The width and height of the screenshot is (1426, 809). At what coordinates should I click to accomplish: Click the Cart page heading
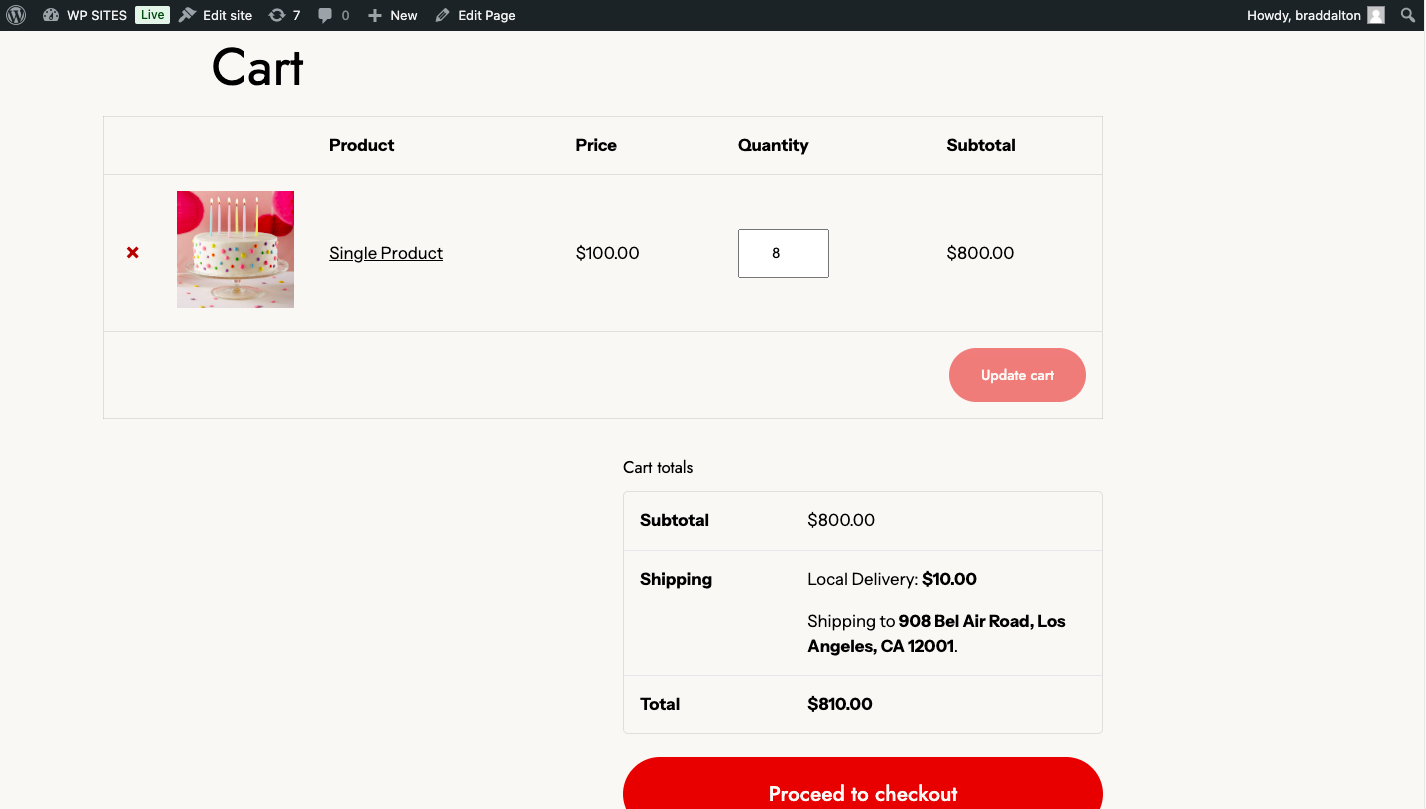pos(257,68)
